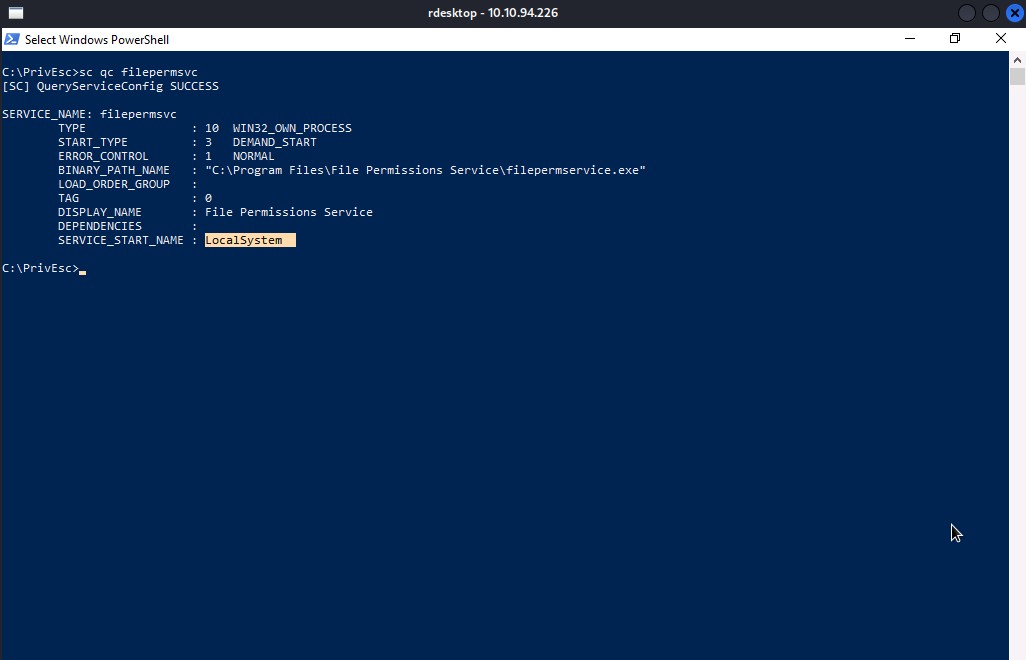This screenshot has width=1026, height=660.
Task: Click the LOAD_ORDER_GROUP label
Action: (114, 184)
